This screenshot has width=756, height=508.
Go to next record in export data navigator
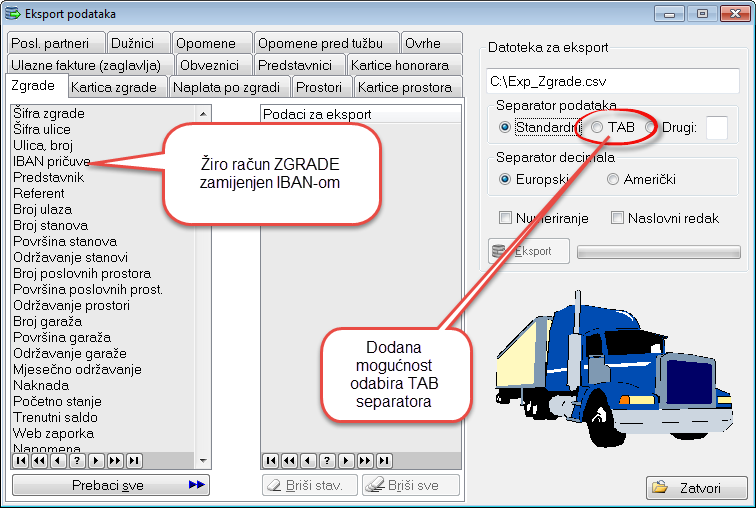pos(346,461)
